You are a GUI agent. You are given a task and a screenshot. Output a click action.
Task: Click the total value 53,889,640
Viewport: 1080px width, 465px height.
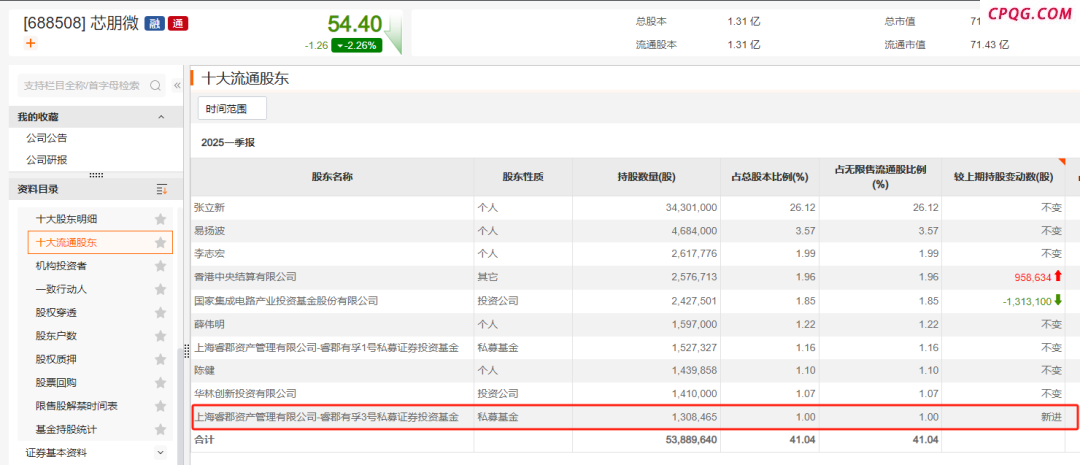pyautogui.click(x=689, y=440)
